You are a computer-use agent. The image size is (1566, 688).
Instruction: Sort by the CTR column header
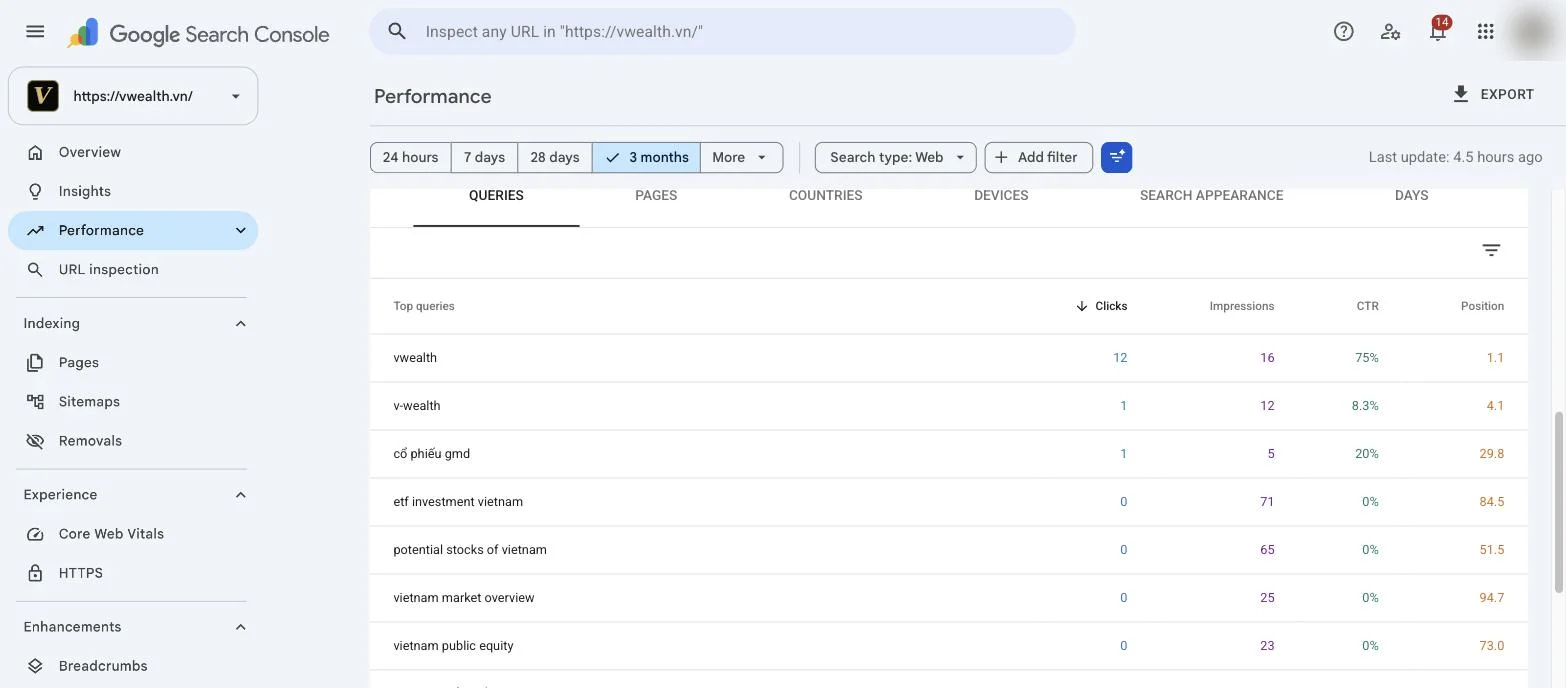click(1367, 306)
